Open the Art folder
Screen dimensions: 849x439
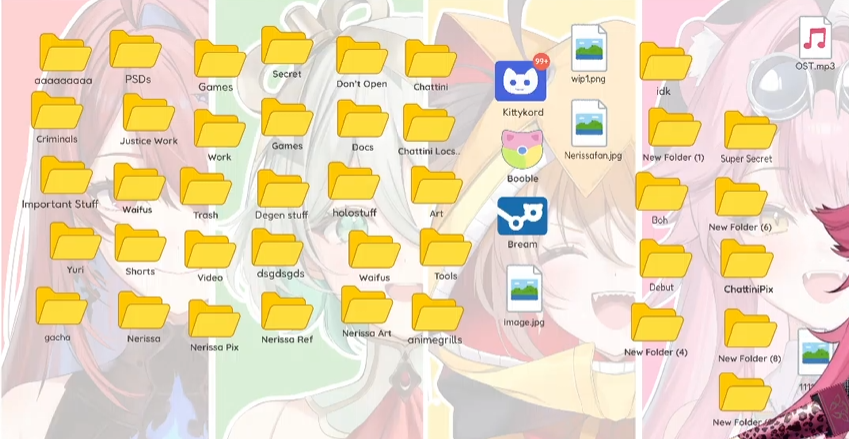point(436,185)
